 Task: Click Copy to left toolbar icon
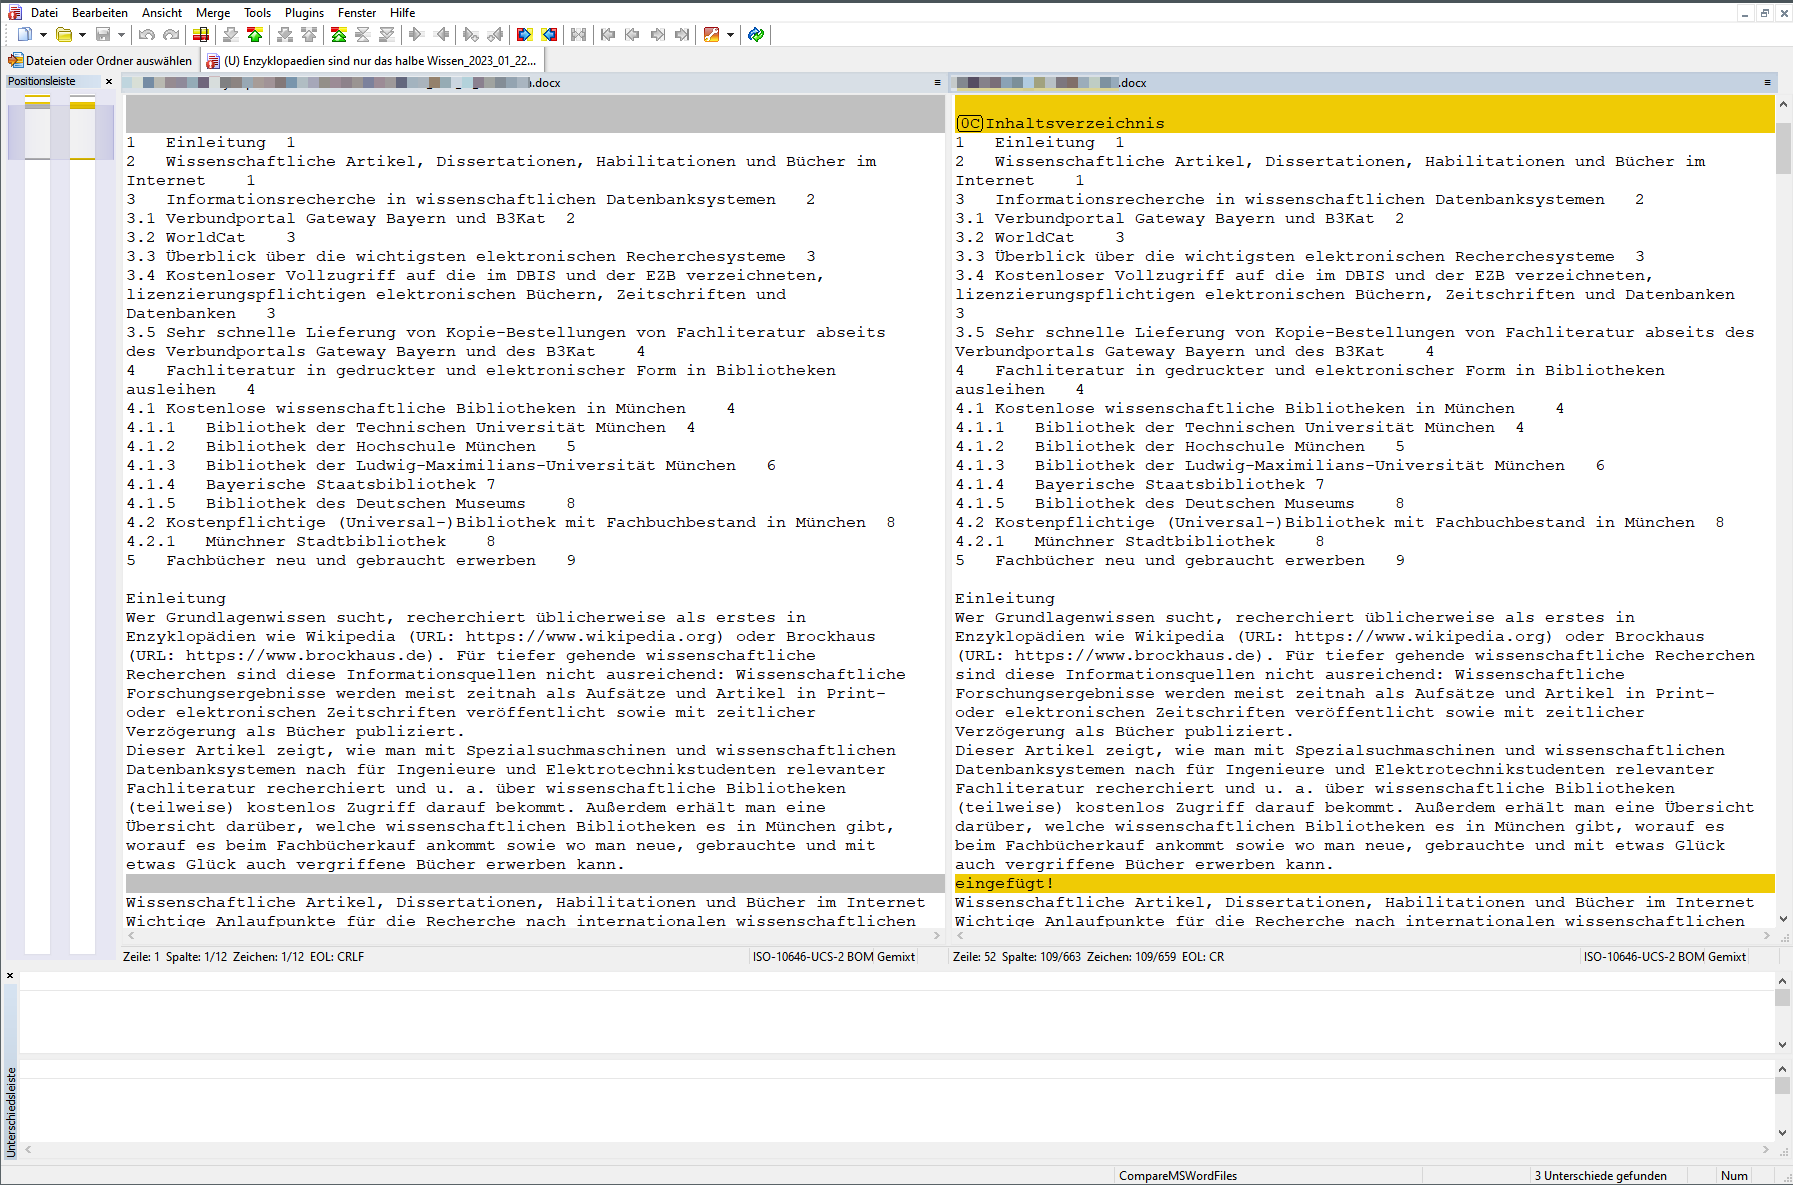(x=441, y=35)
